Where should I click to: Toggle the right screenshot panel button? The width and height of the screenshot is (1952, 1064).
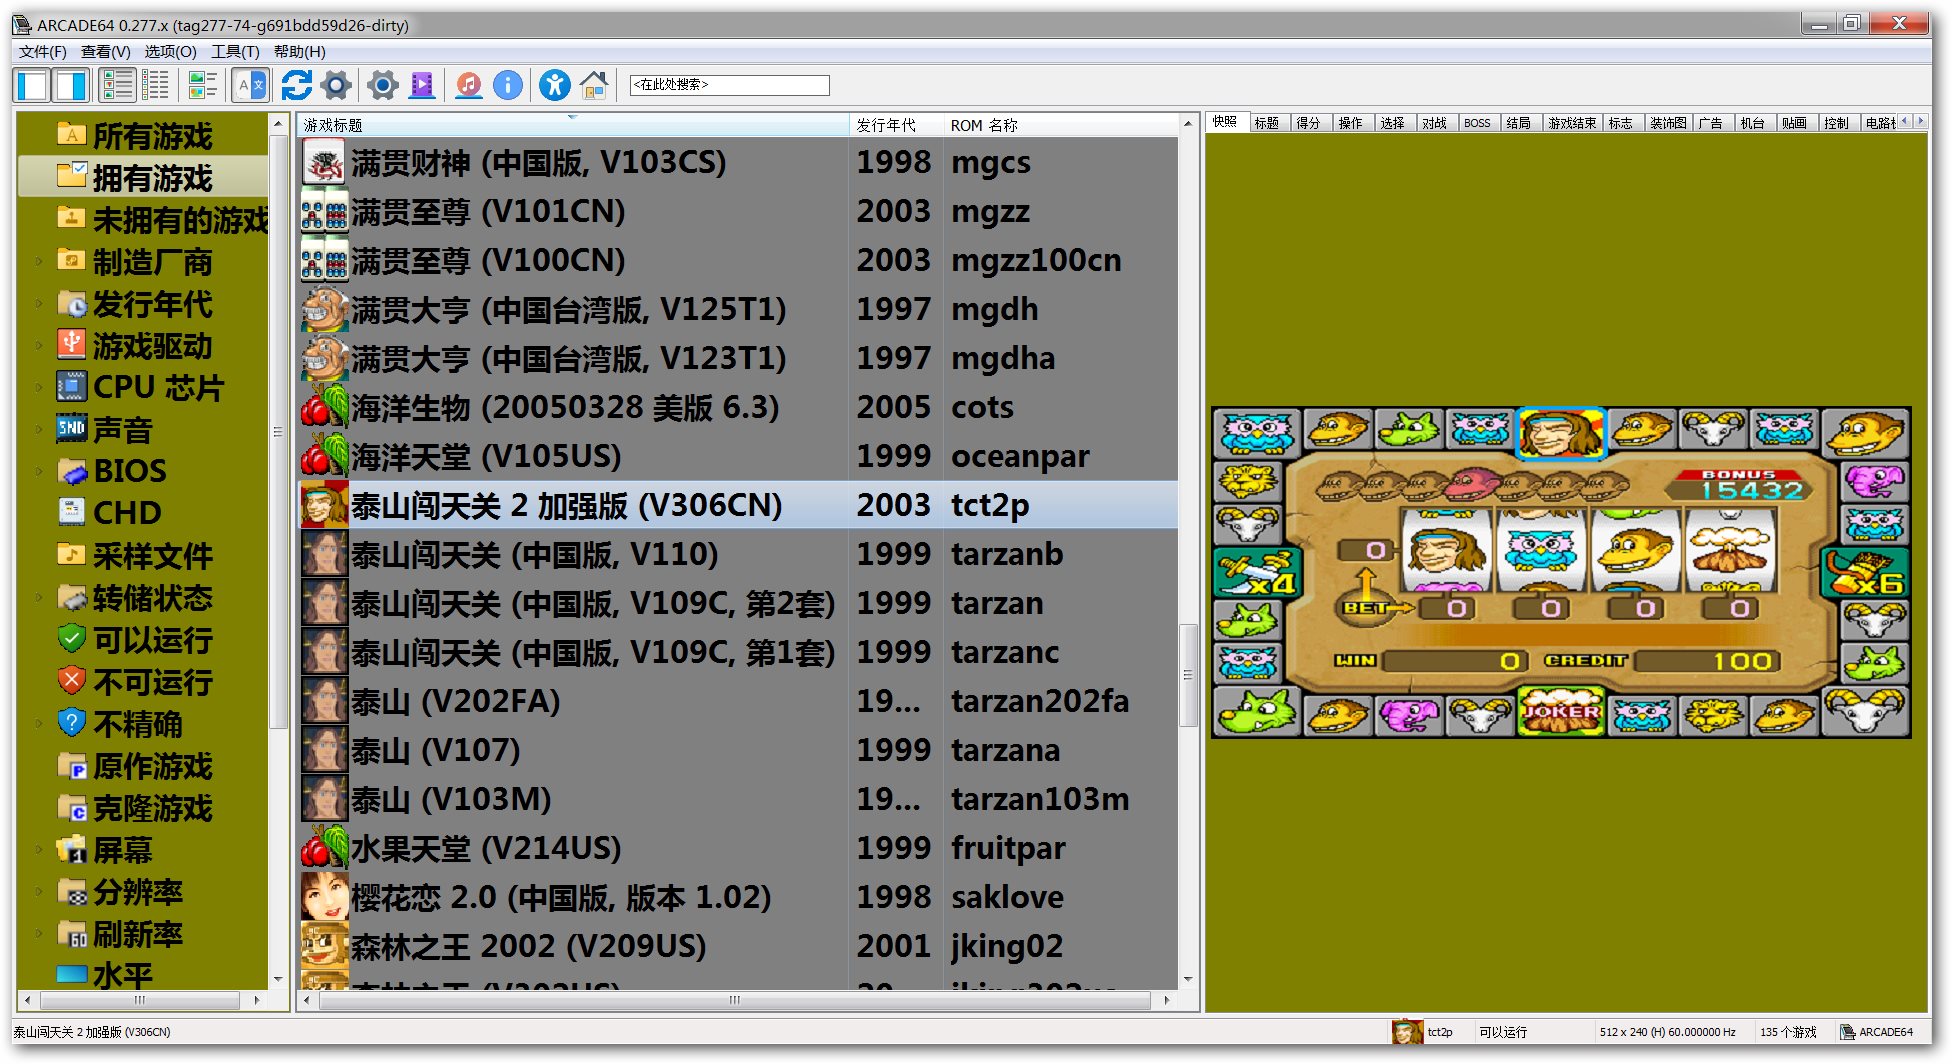[71, 86]
